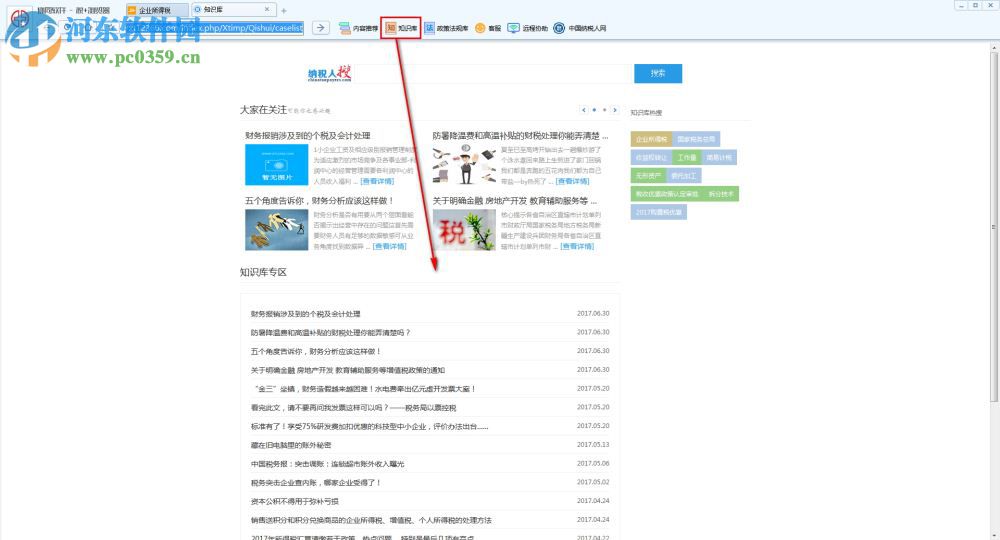Viewport: 1000px width, 540px height.
Task: Open card title 五个角度告诉你，财务分析应该这样做
Action: [319, 201]
